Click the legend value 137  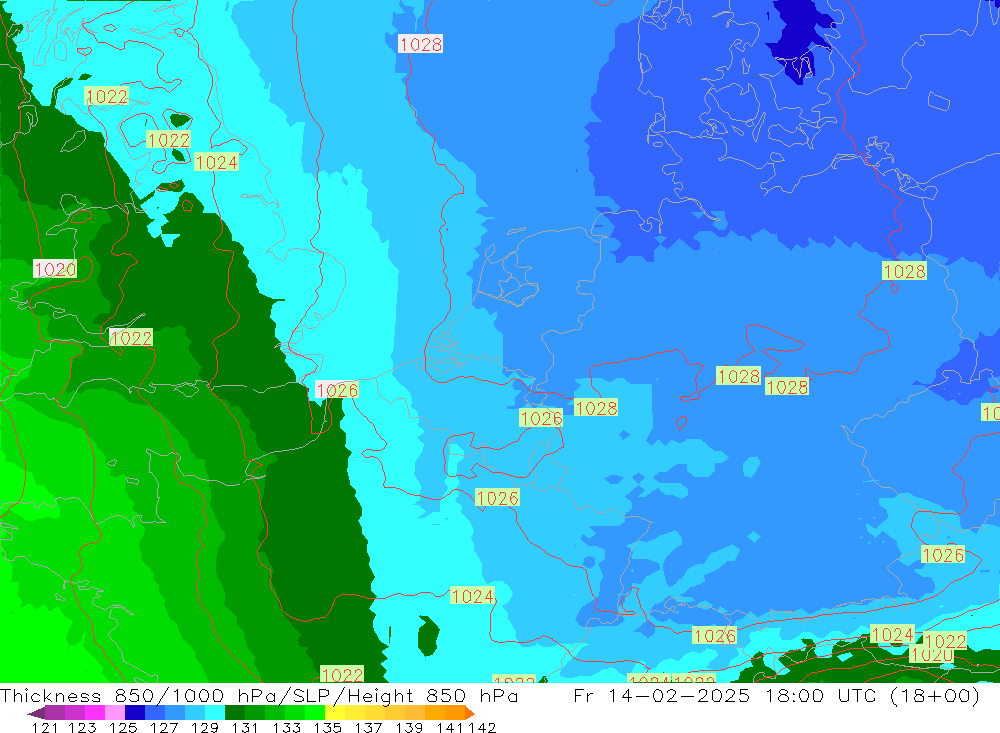click(368, 727)
